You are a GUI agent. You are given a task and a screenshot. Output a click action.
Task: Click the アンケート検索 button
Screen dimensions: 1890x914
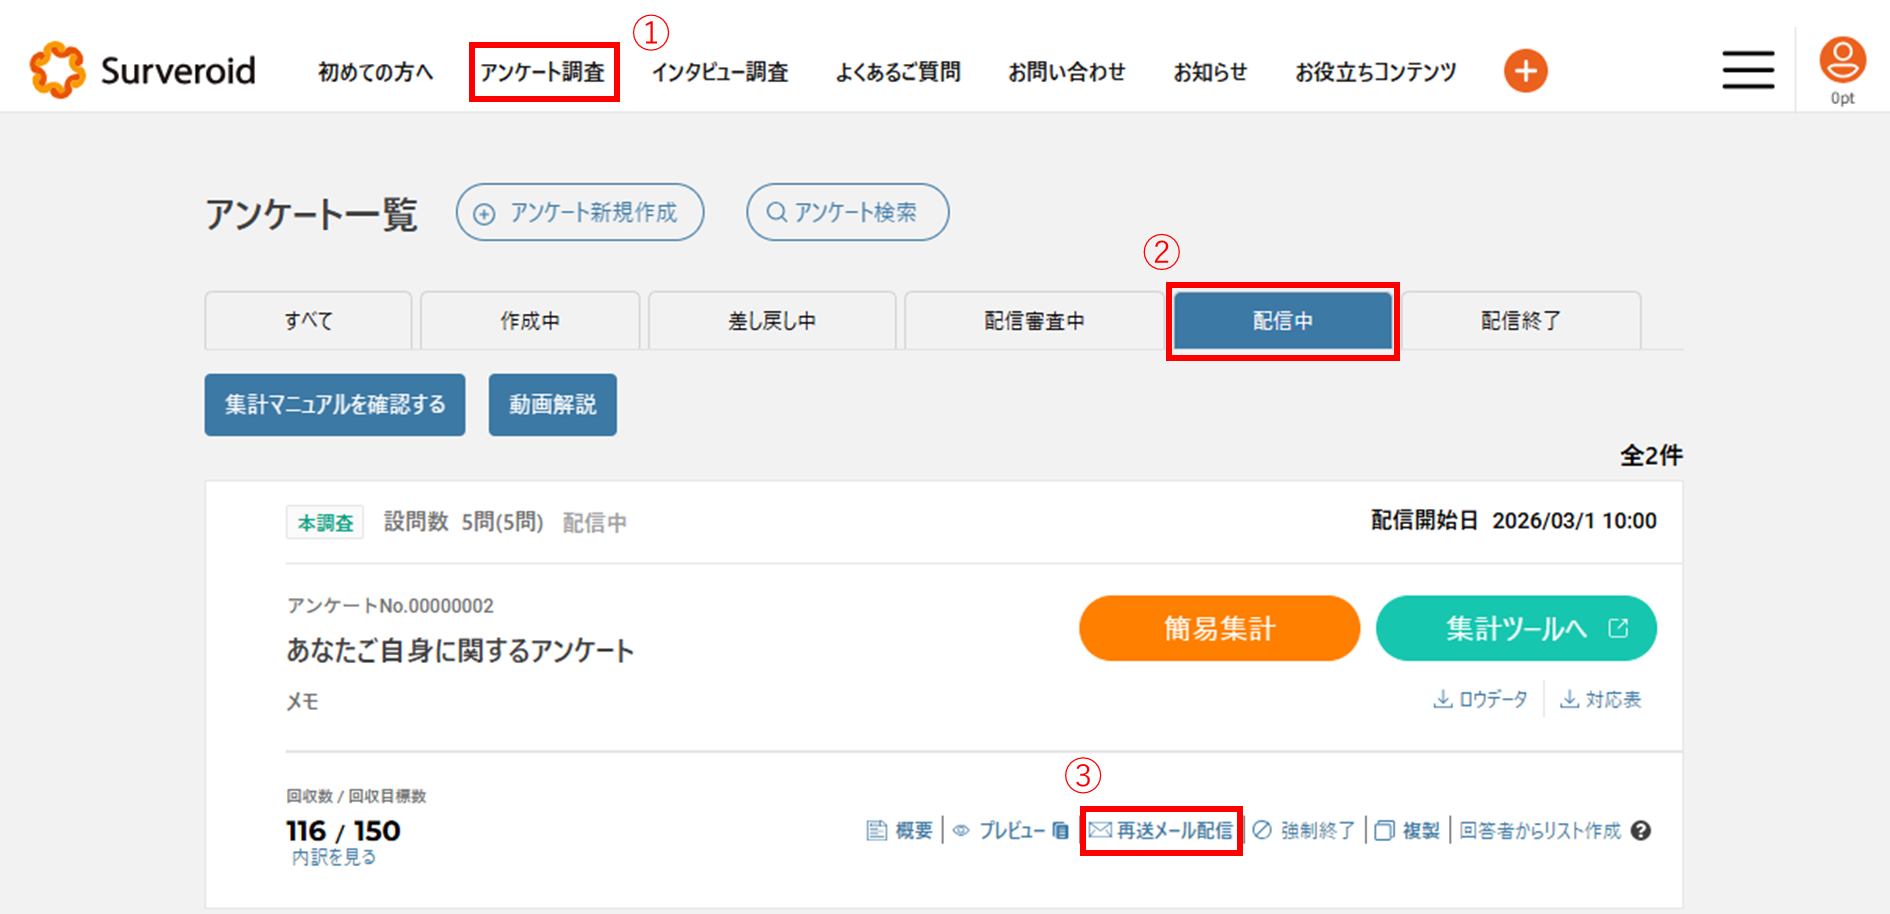tap(847, 212)
